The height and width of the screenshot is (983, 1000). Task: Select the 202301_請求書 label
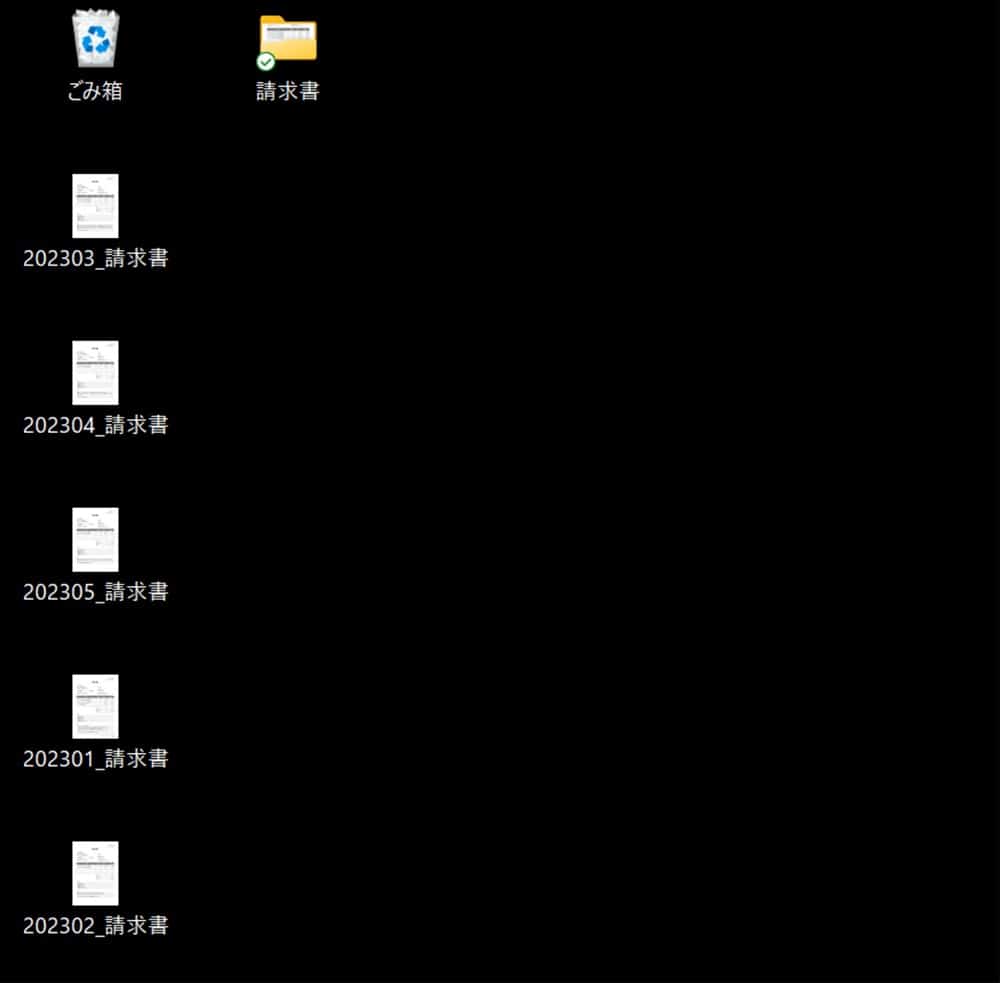[x=95, y=759]
